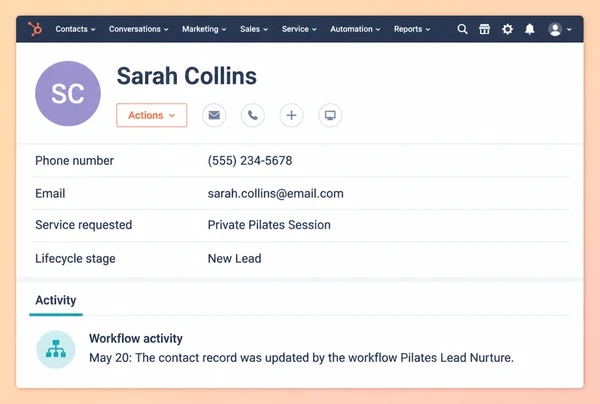The image size is (600, 404).
Task: Click the Workflow activity hierarchy icon
Action: [56, 349]
